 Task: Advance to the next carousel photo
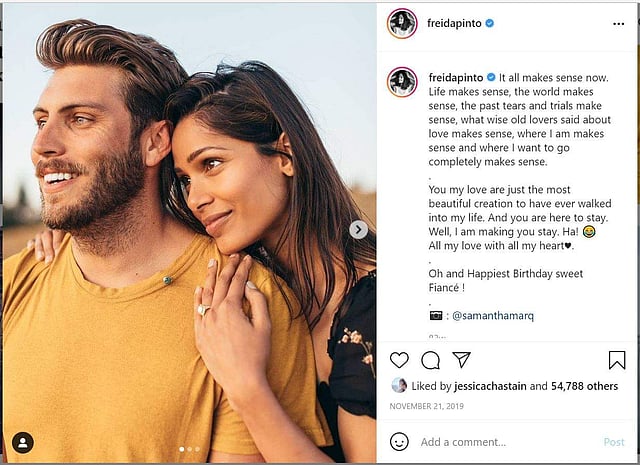[x=358, y=230]
